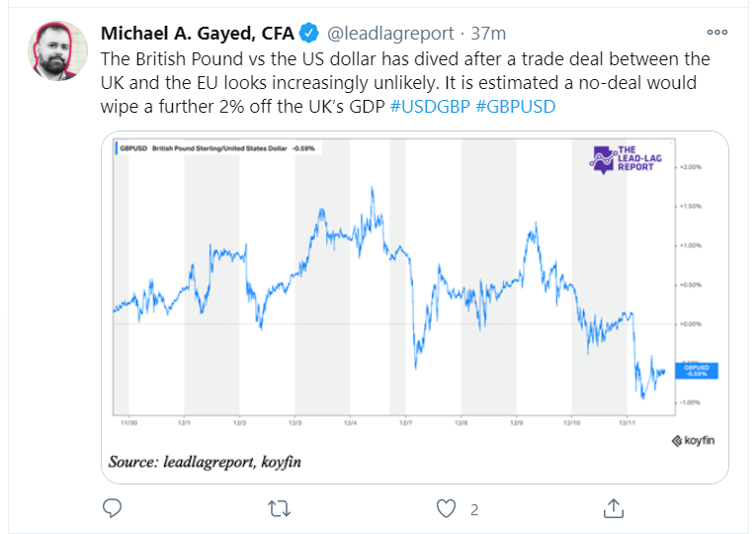Click the author name Michael A. Gayed, CFA

[197, 33]
